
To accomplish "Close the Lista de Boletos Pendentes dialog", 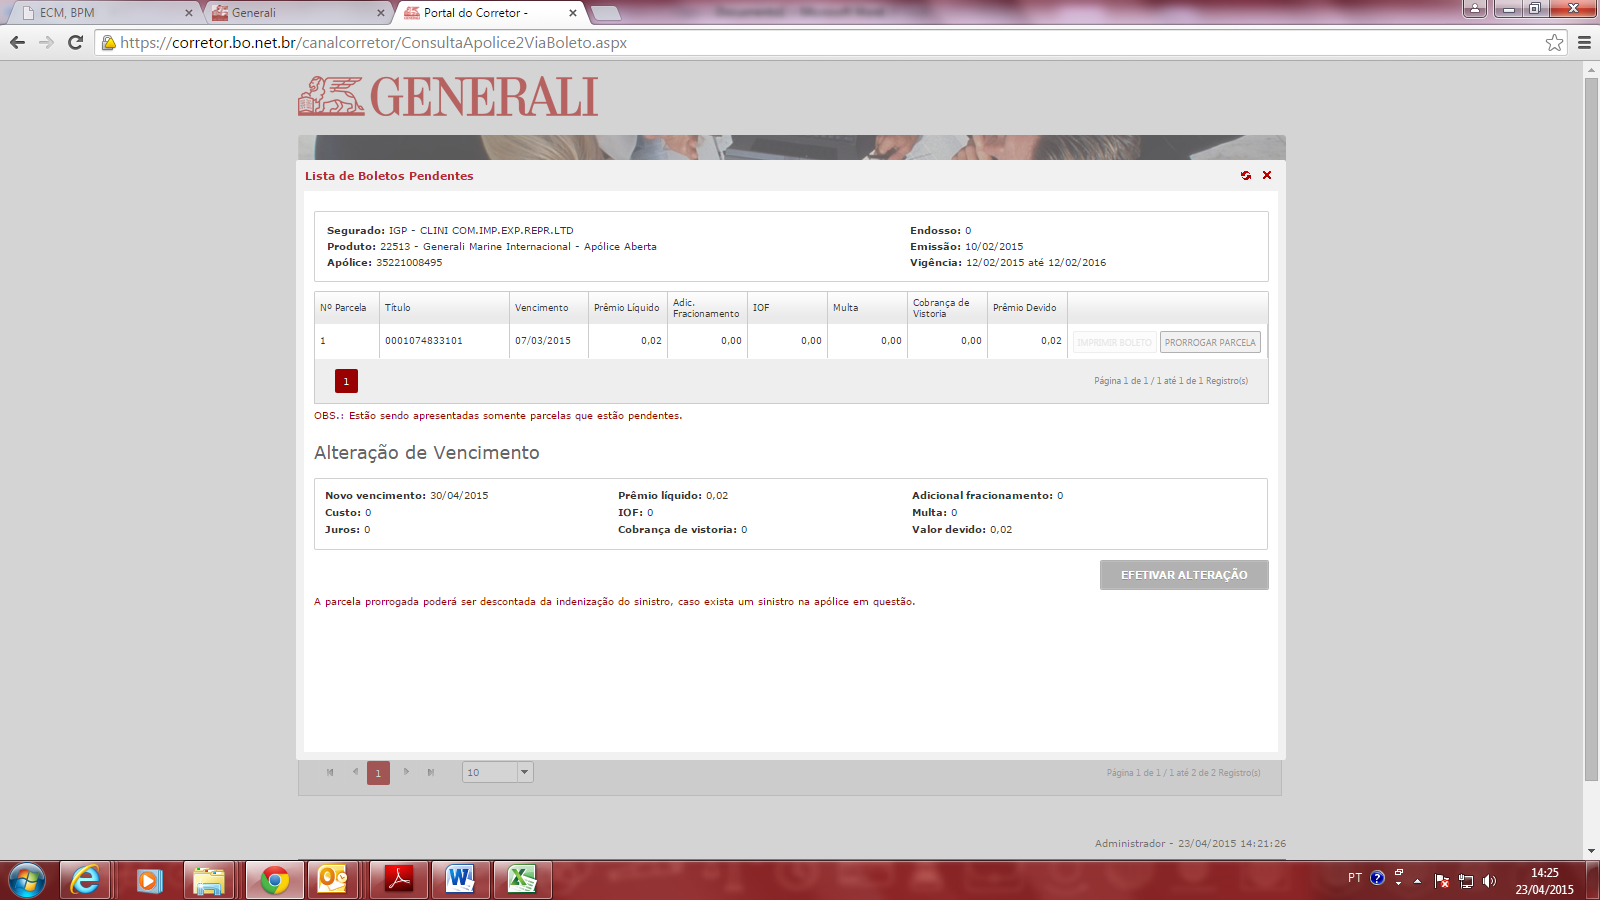I will 1267,175.
